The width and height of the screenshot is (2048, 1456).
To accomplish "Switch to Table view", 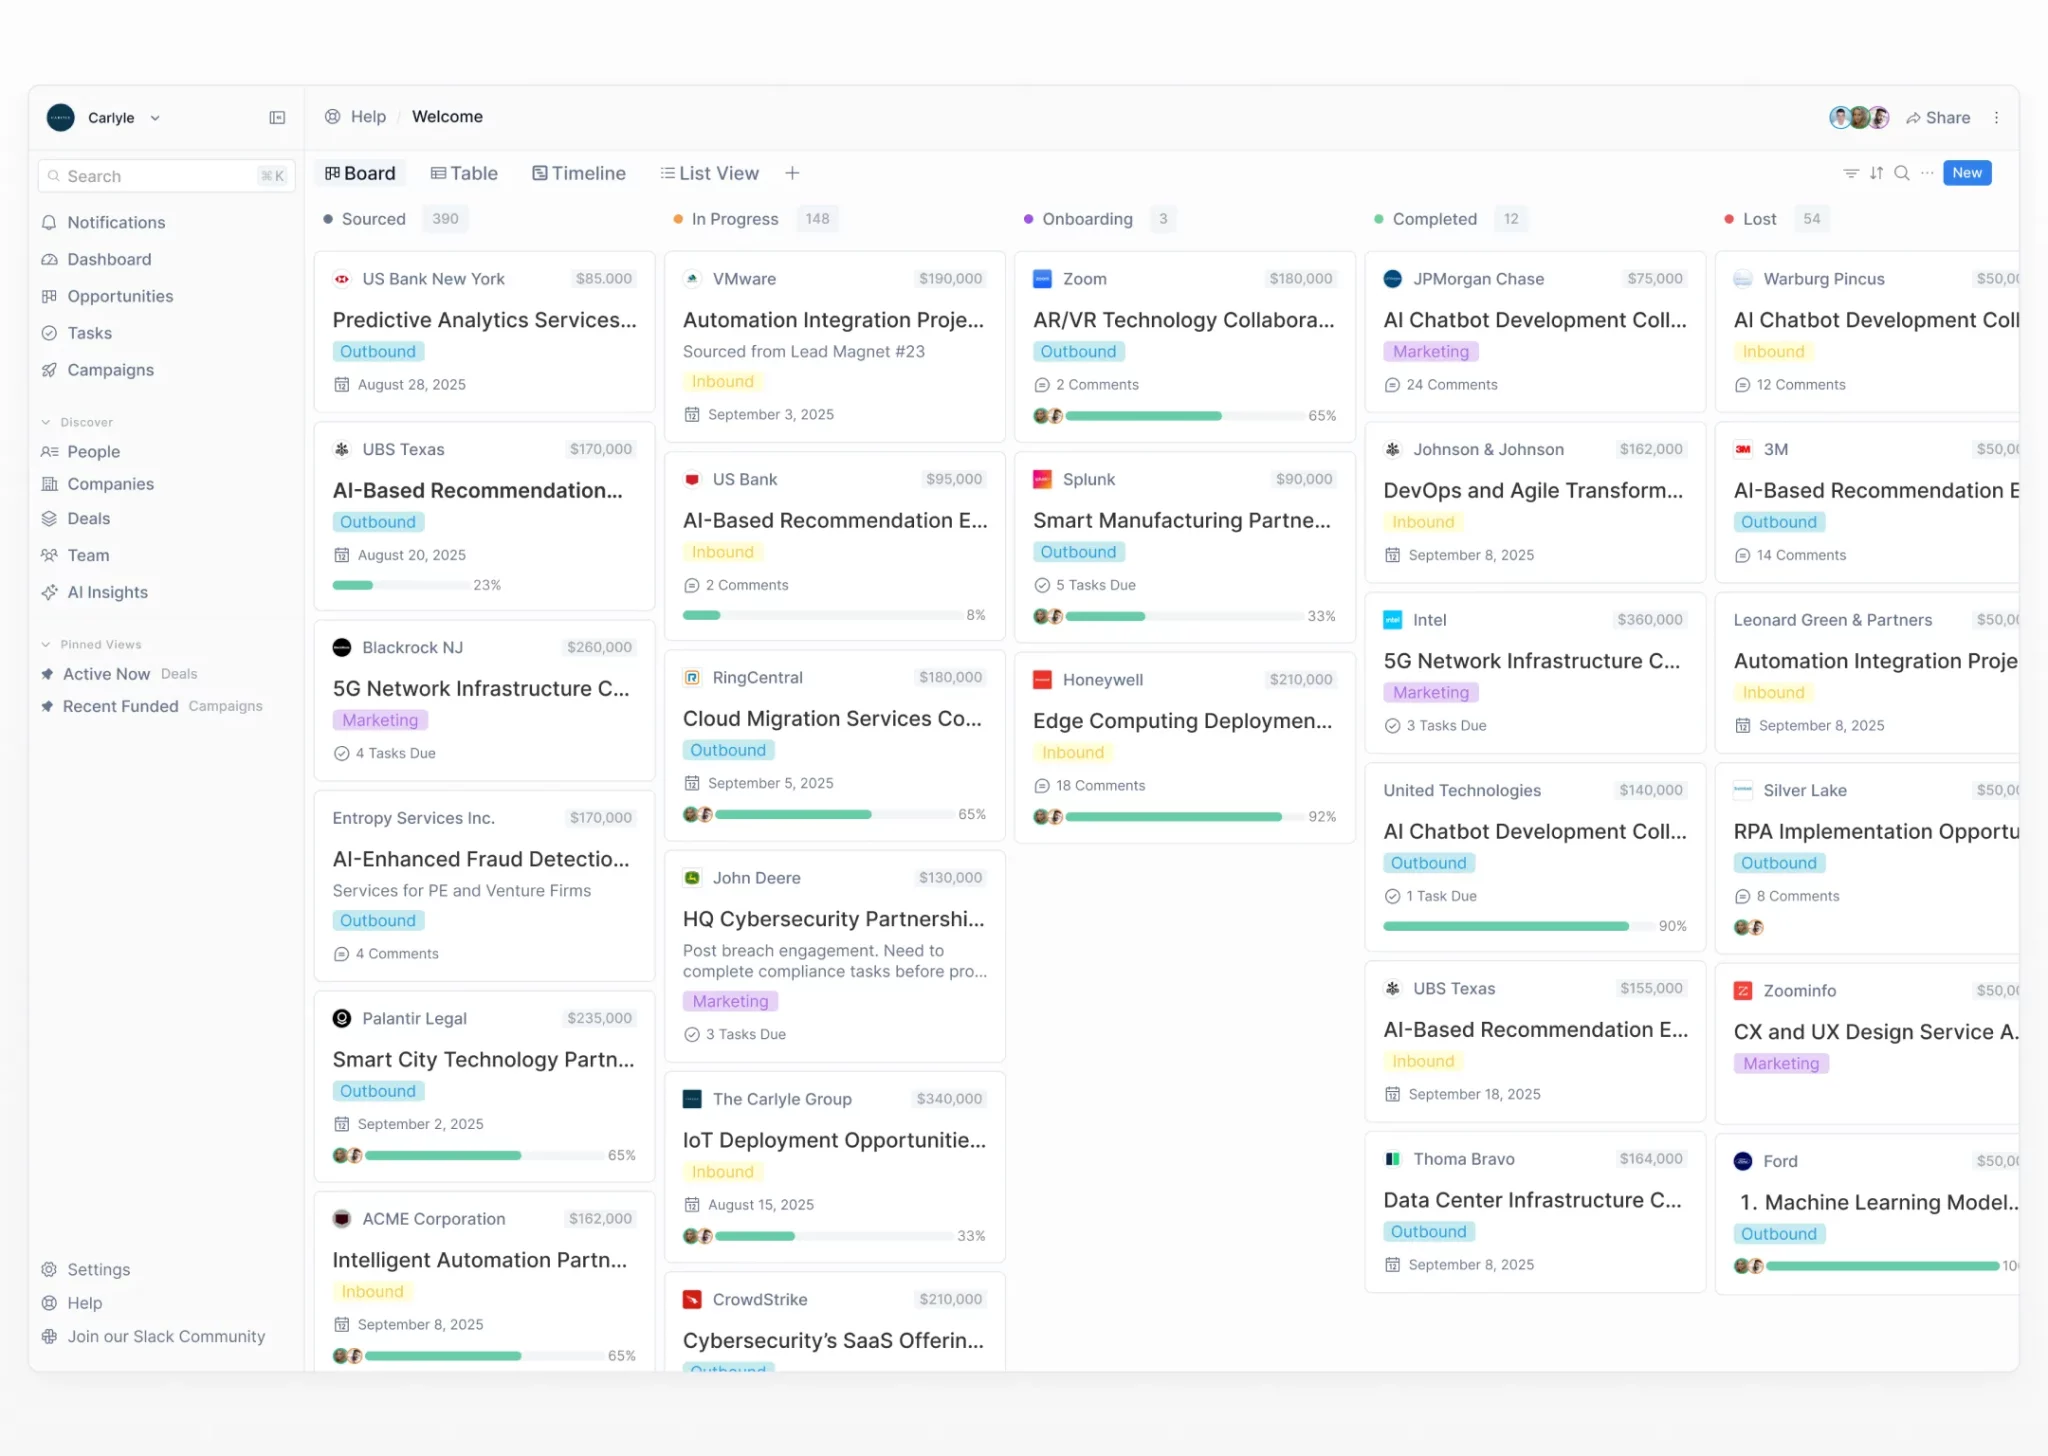I will pyautogui.click(x=465, y=172).
